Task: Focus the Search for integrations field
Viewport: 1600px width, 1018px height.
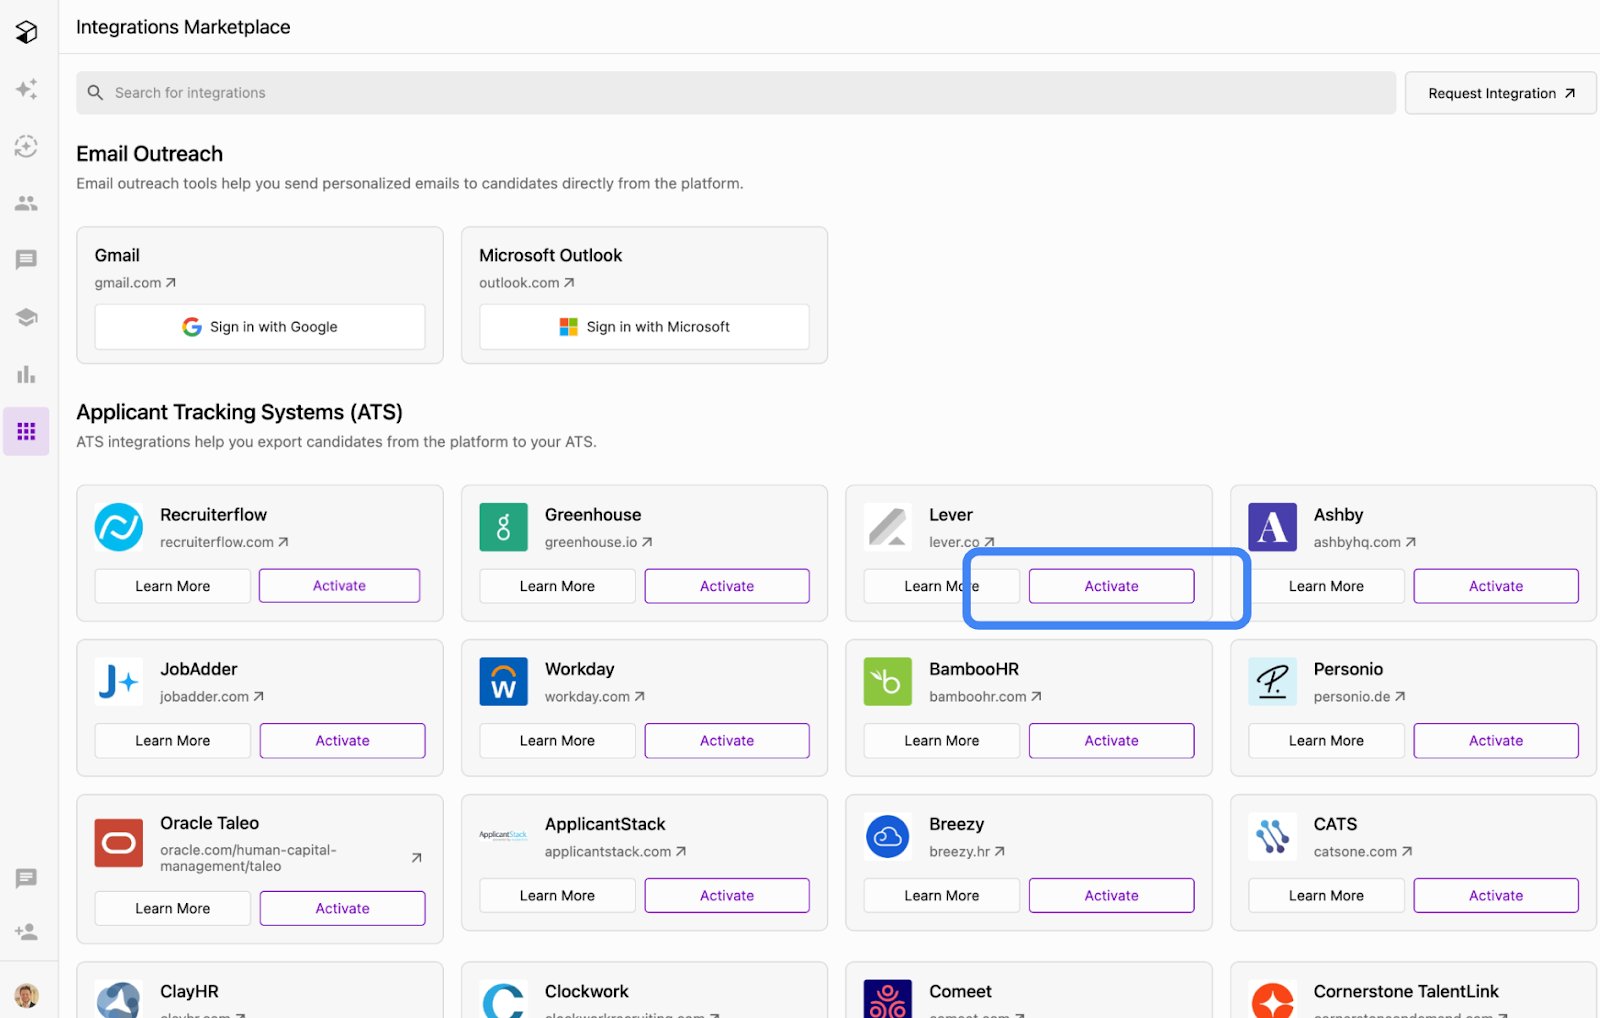Action: 736,93
